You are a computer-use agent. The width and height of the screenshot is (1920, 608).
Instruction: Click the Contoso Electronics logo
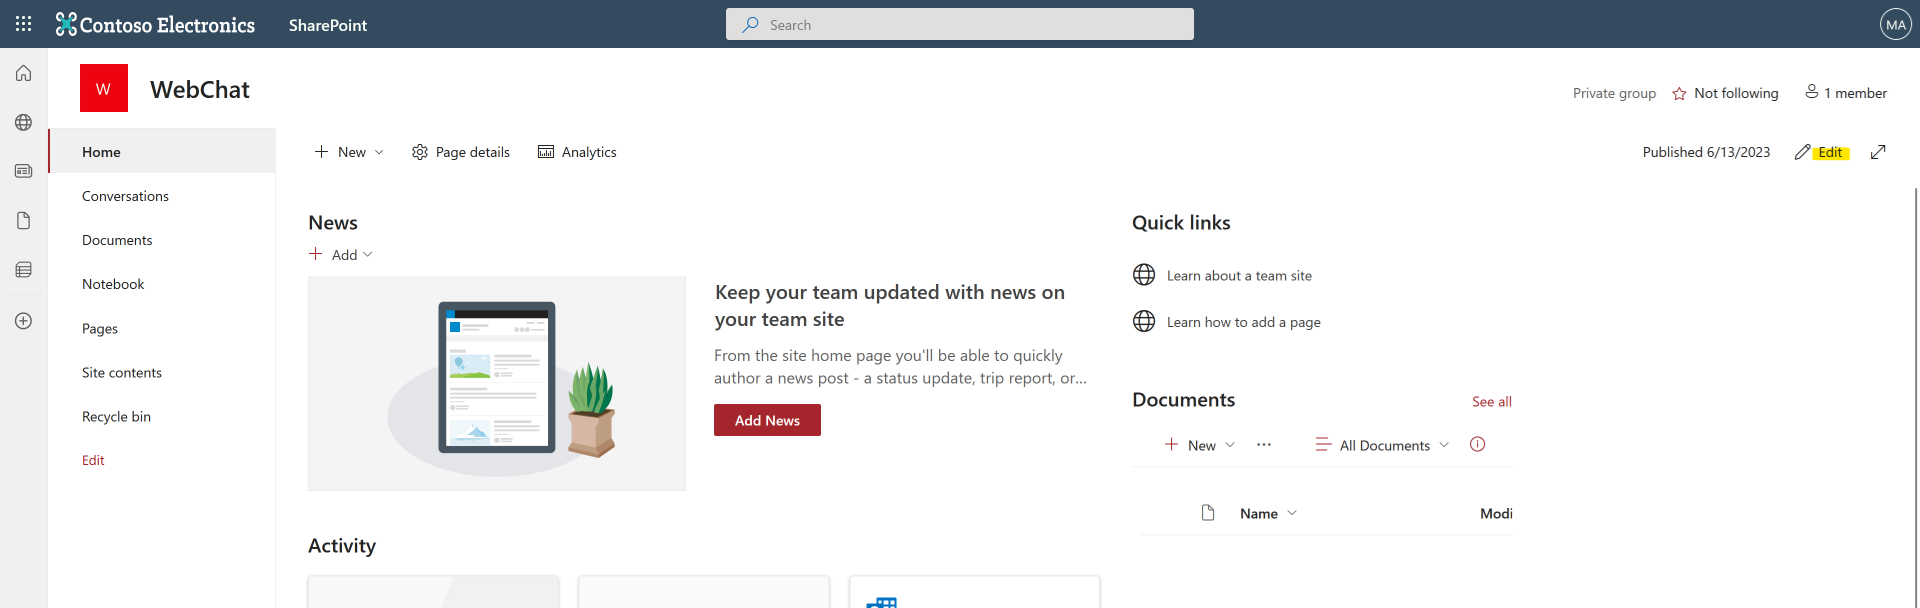click(x=155, y=24)
